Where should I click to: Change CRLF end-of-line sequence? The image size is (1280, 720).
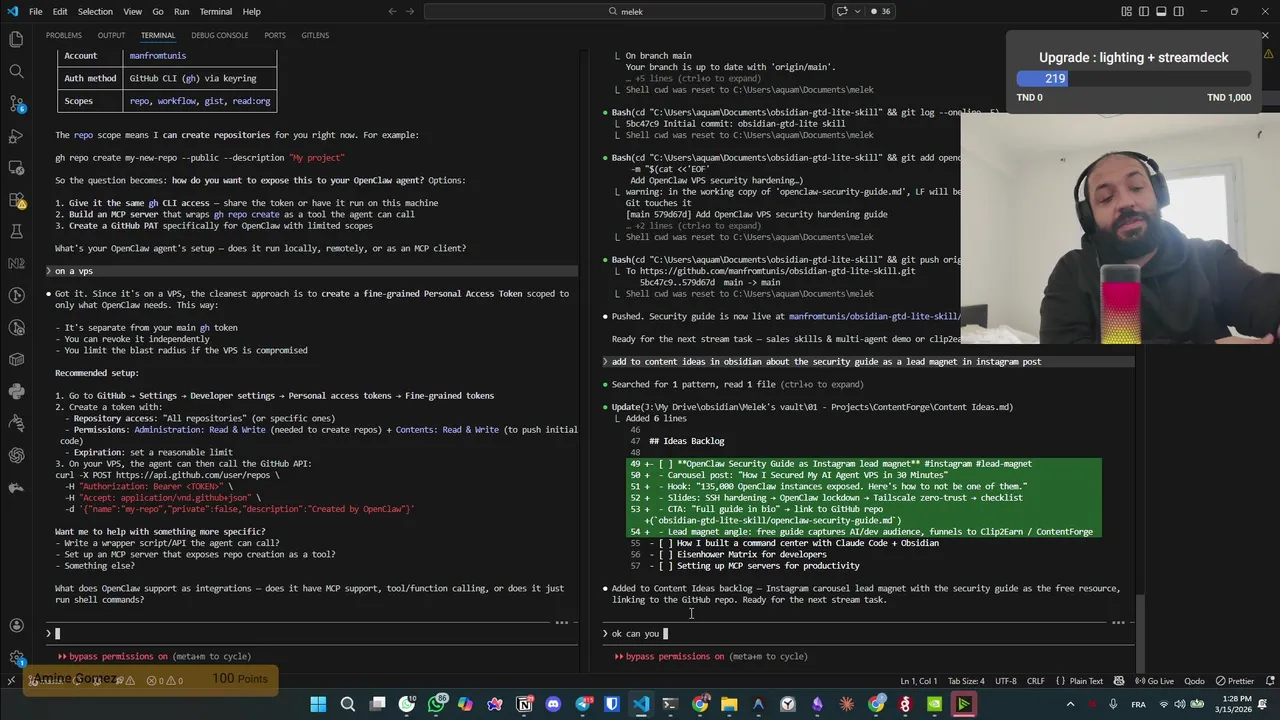tap(1035, 681)
